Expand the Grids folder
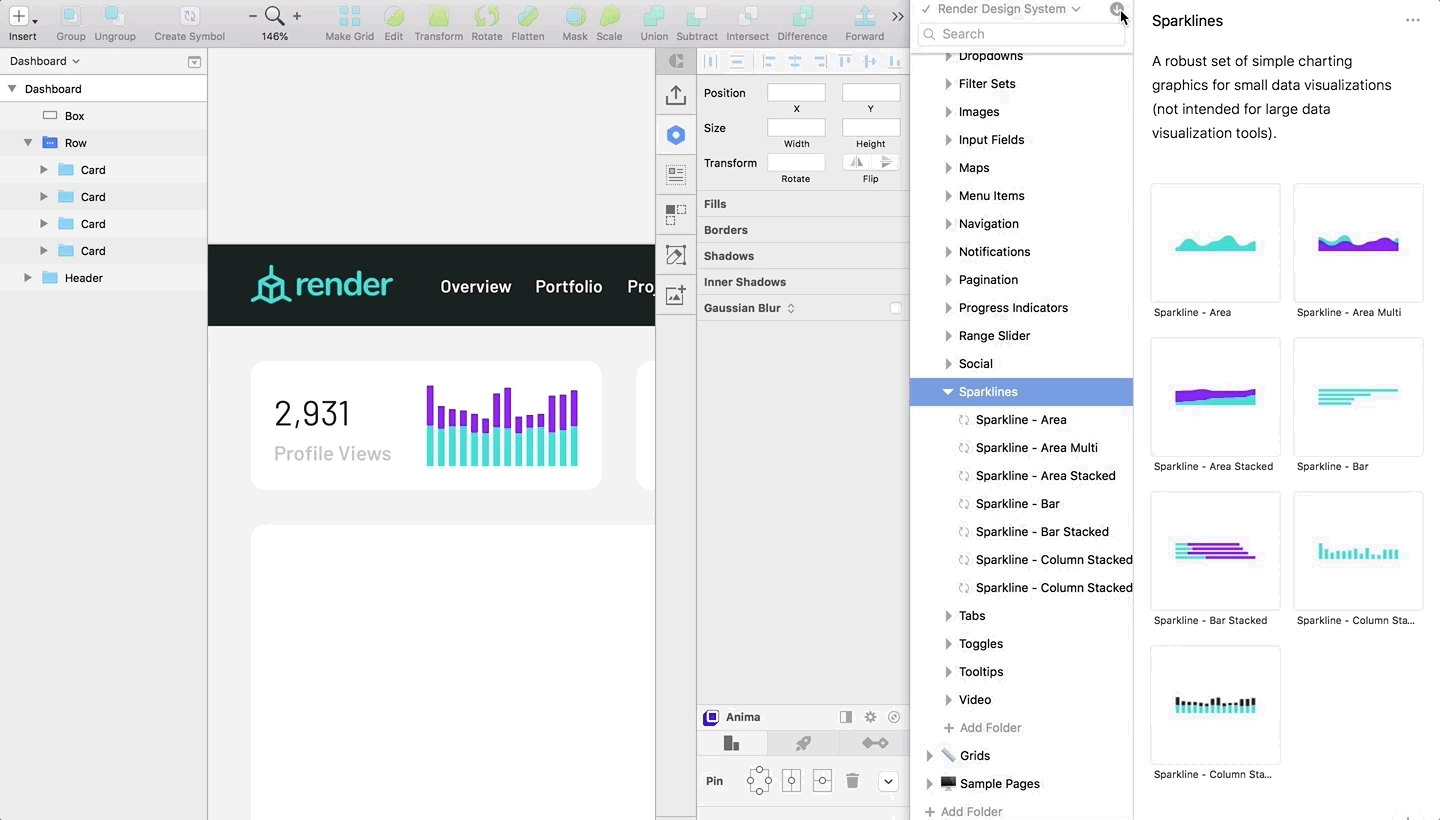1440x820 pixels. click(930, 756)
